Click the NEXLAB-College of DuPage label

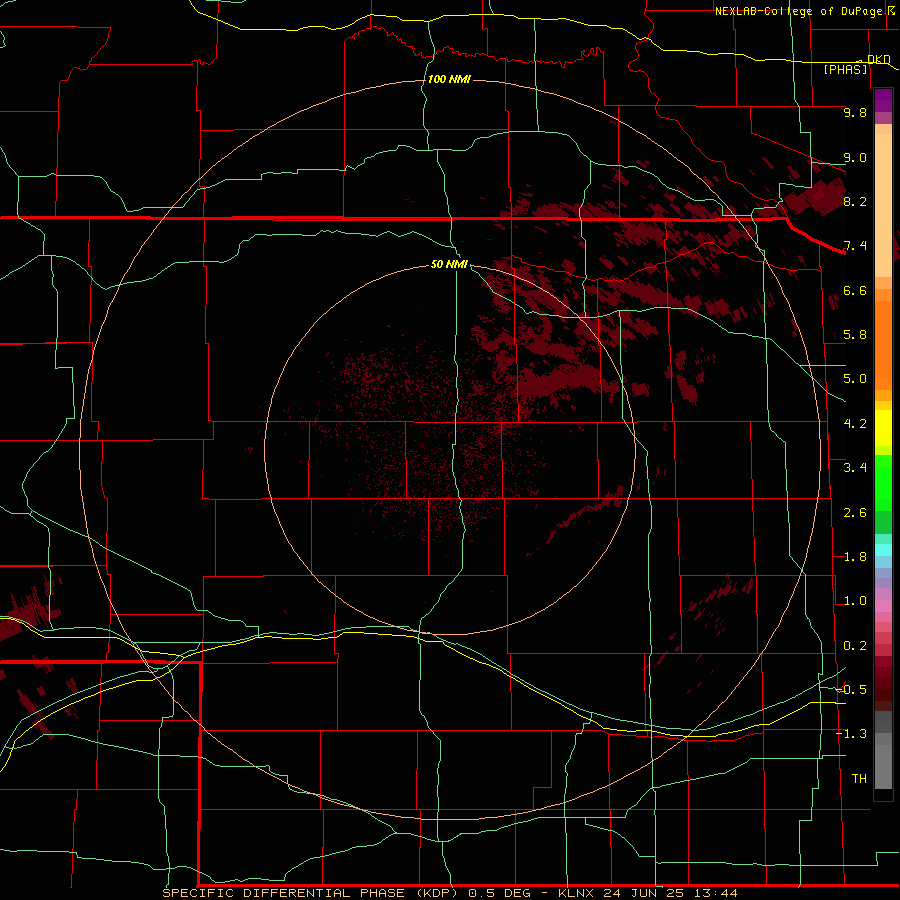pyautogui.click(x=801, y=11)
